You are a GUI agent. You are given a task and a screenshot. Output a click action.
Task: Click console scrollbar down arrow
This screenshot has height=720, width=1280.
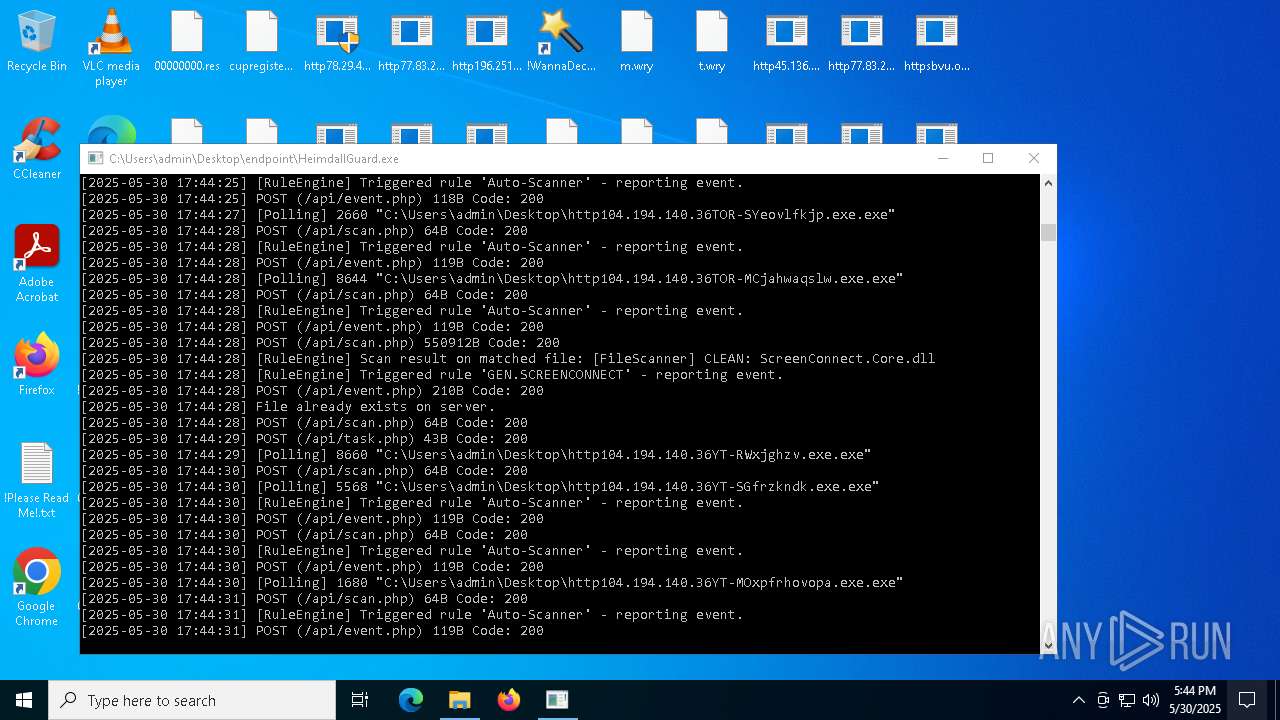(1048, 645)
